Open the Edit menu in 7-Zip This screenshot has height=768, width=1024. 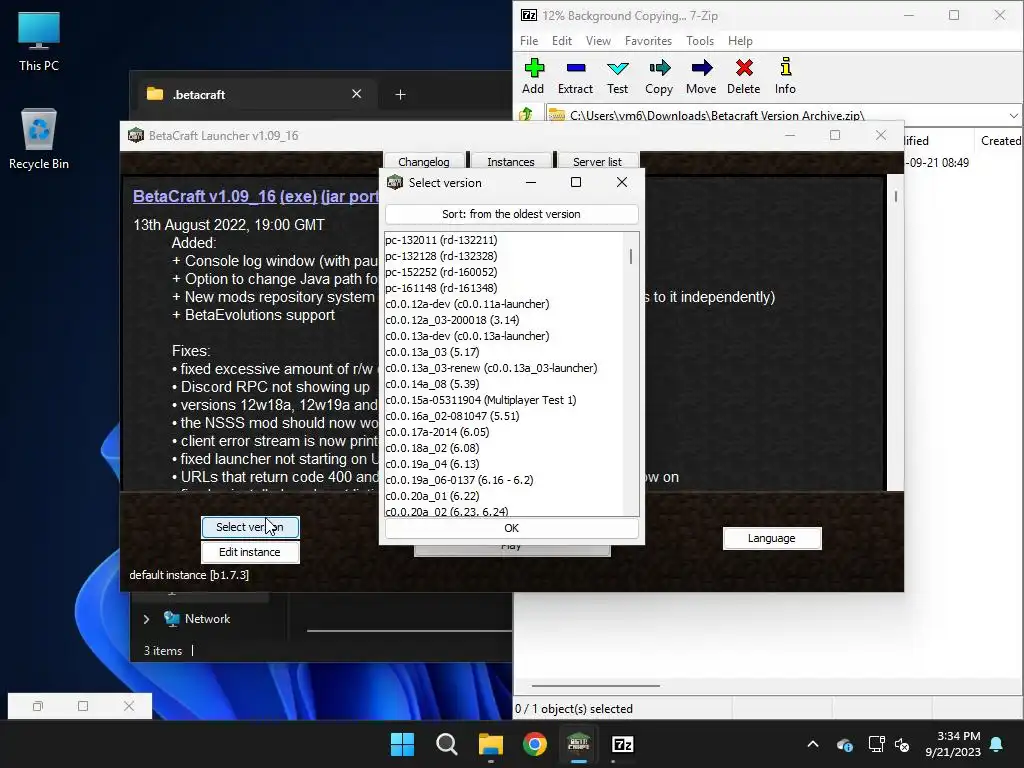(562, 40)
